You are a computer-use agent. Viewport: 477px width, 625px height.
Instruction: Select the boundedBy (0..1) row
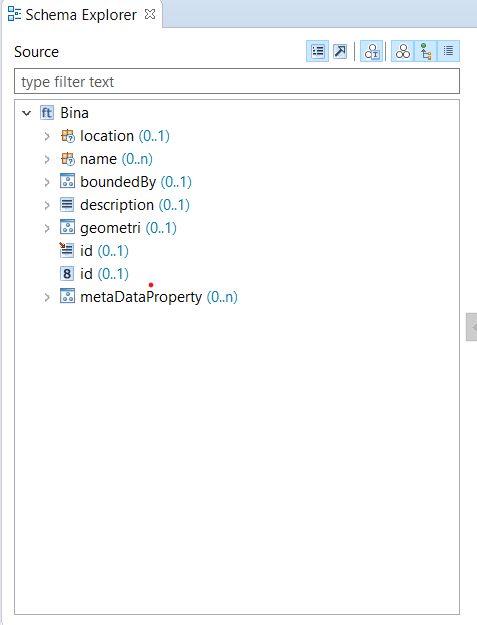136,182
